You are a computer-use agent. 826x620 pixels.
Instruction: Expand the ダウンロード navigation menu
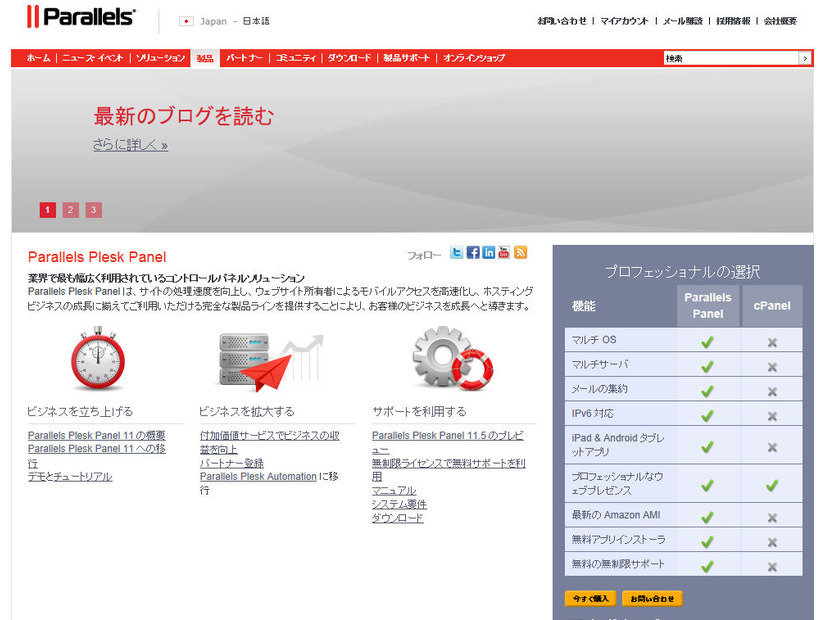(349, 58)
